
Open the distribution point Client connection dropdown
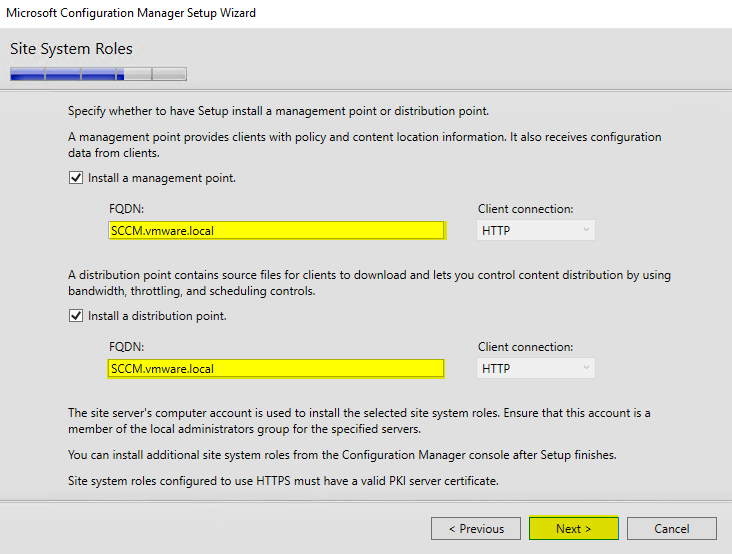(535, 368)
